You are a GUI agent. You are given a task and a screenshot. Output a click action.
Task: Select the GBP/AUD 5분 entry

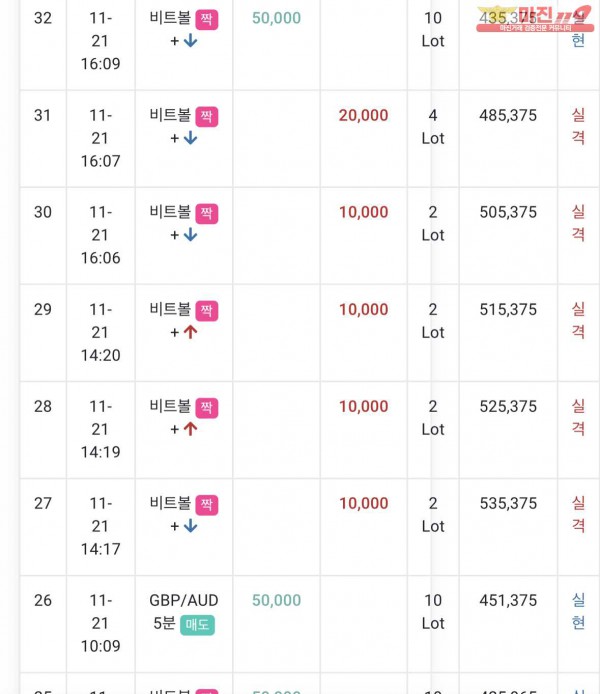[184, 612]
